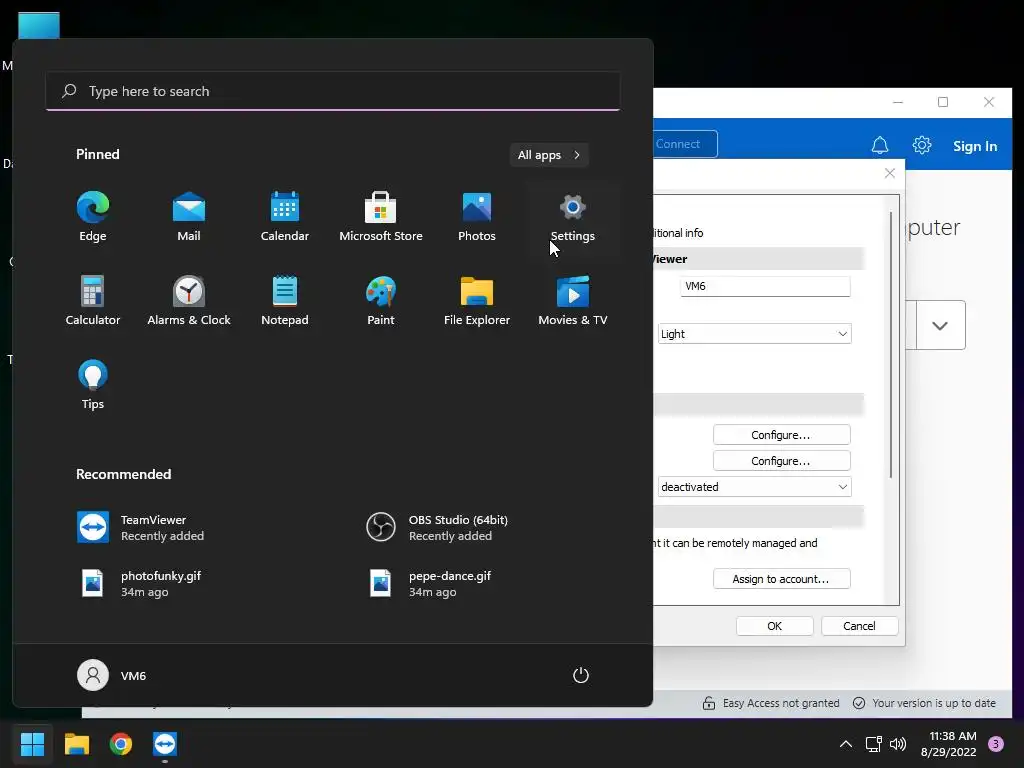The image size is (1024, 768).
Task: Launch the Photos app
Action: [477, 217]
